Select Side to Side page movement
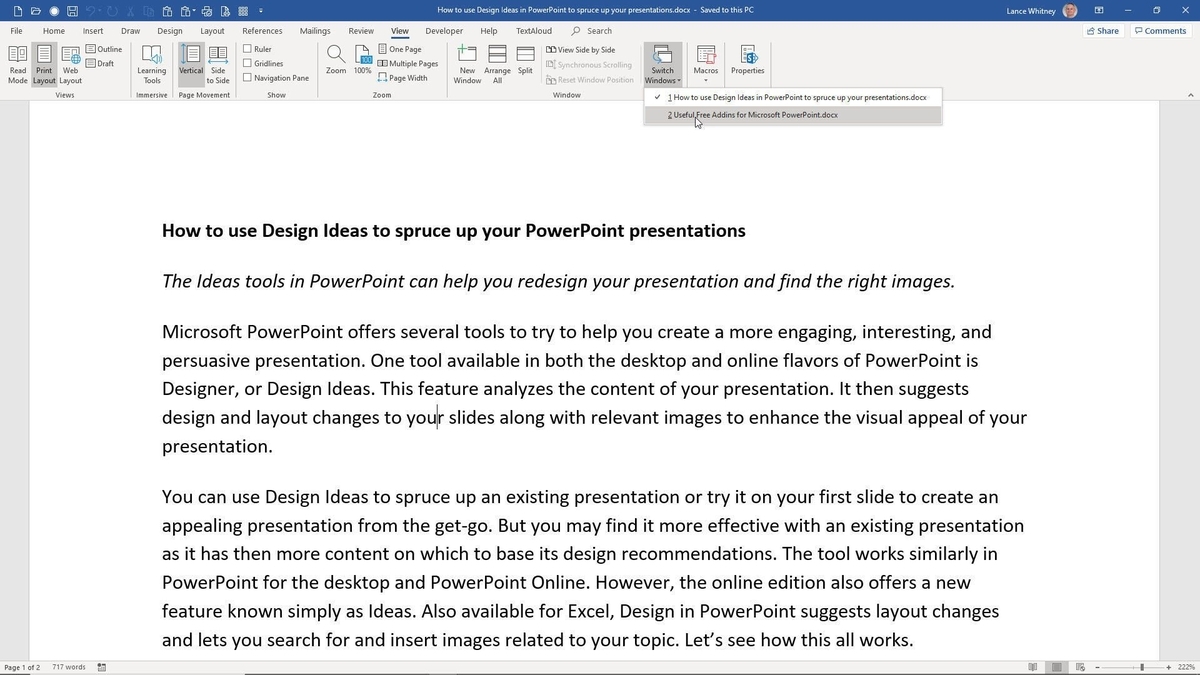Viewport: 1200px width, 675px height. pyautogui.click(x=218, y=64)
